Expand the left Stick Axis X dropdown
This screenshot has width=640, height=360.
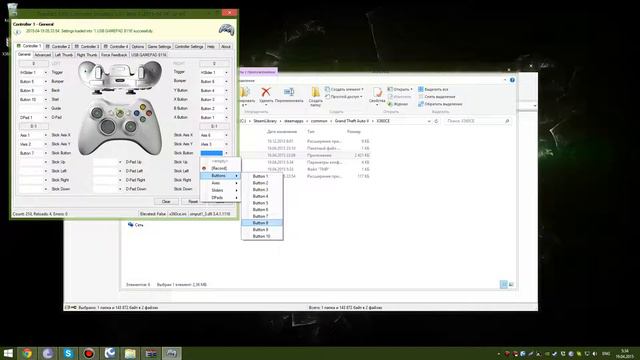(x=45, y=135)
